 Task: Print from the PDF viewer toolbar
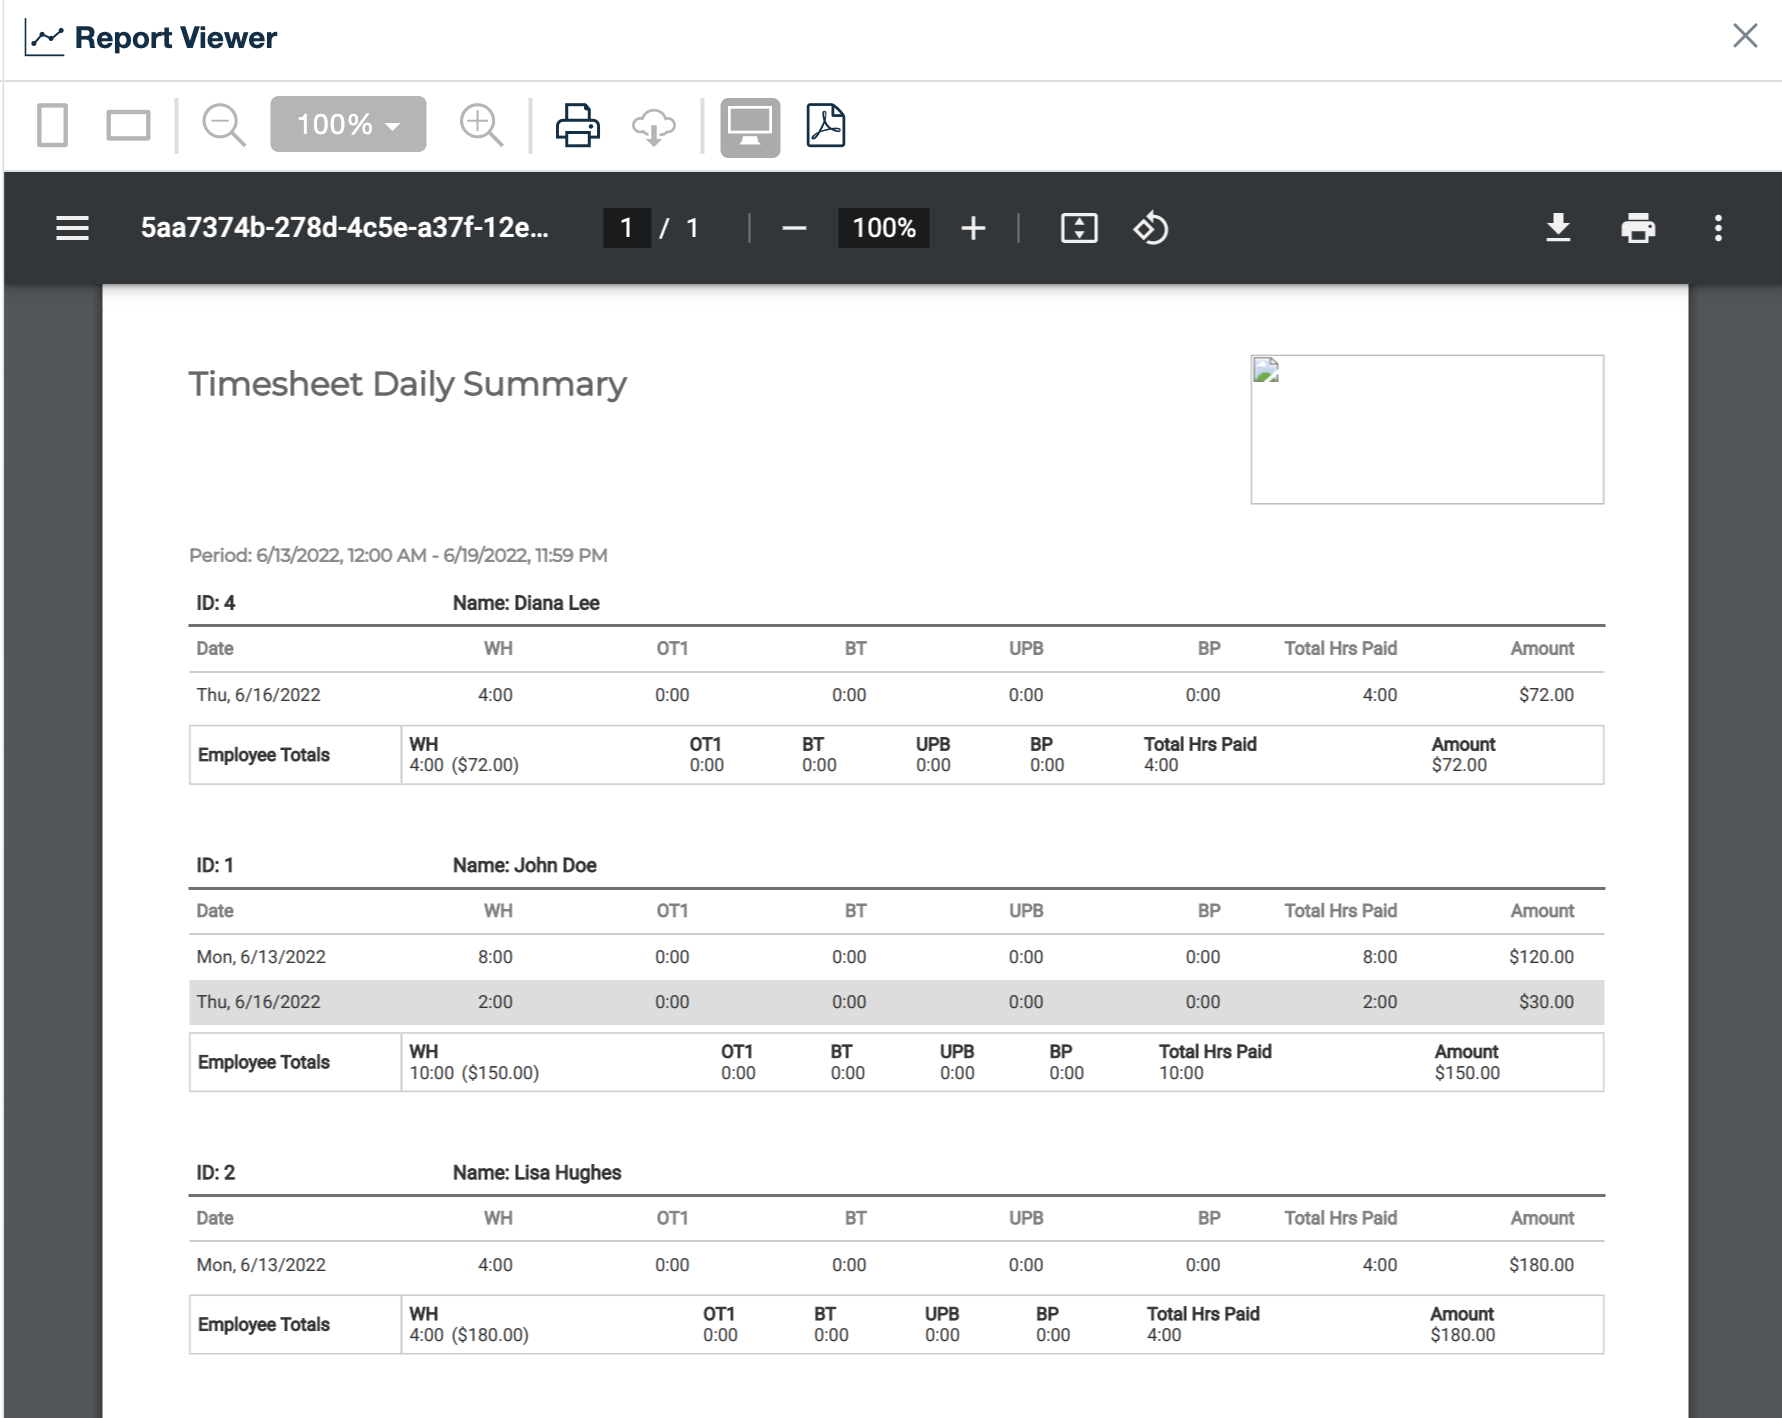(1638, 228)
